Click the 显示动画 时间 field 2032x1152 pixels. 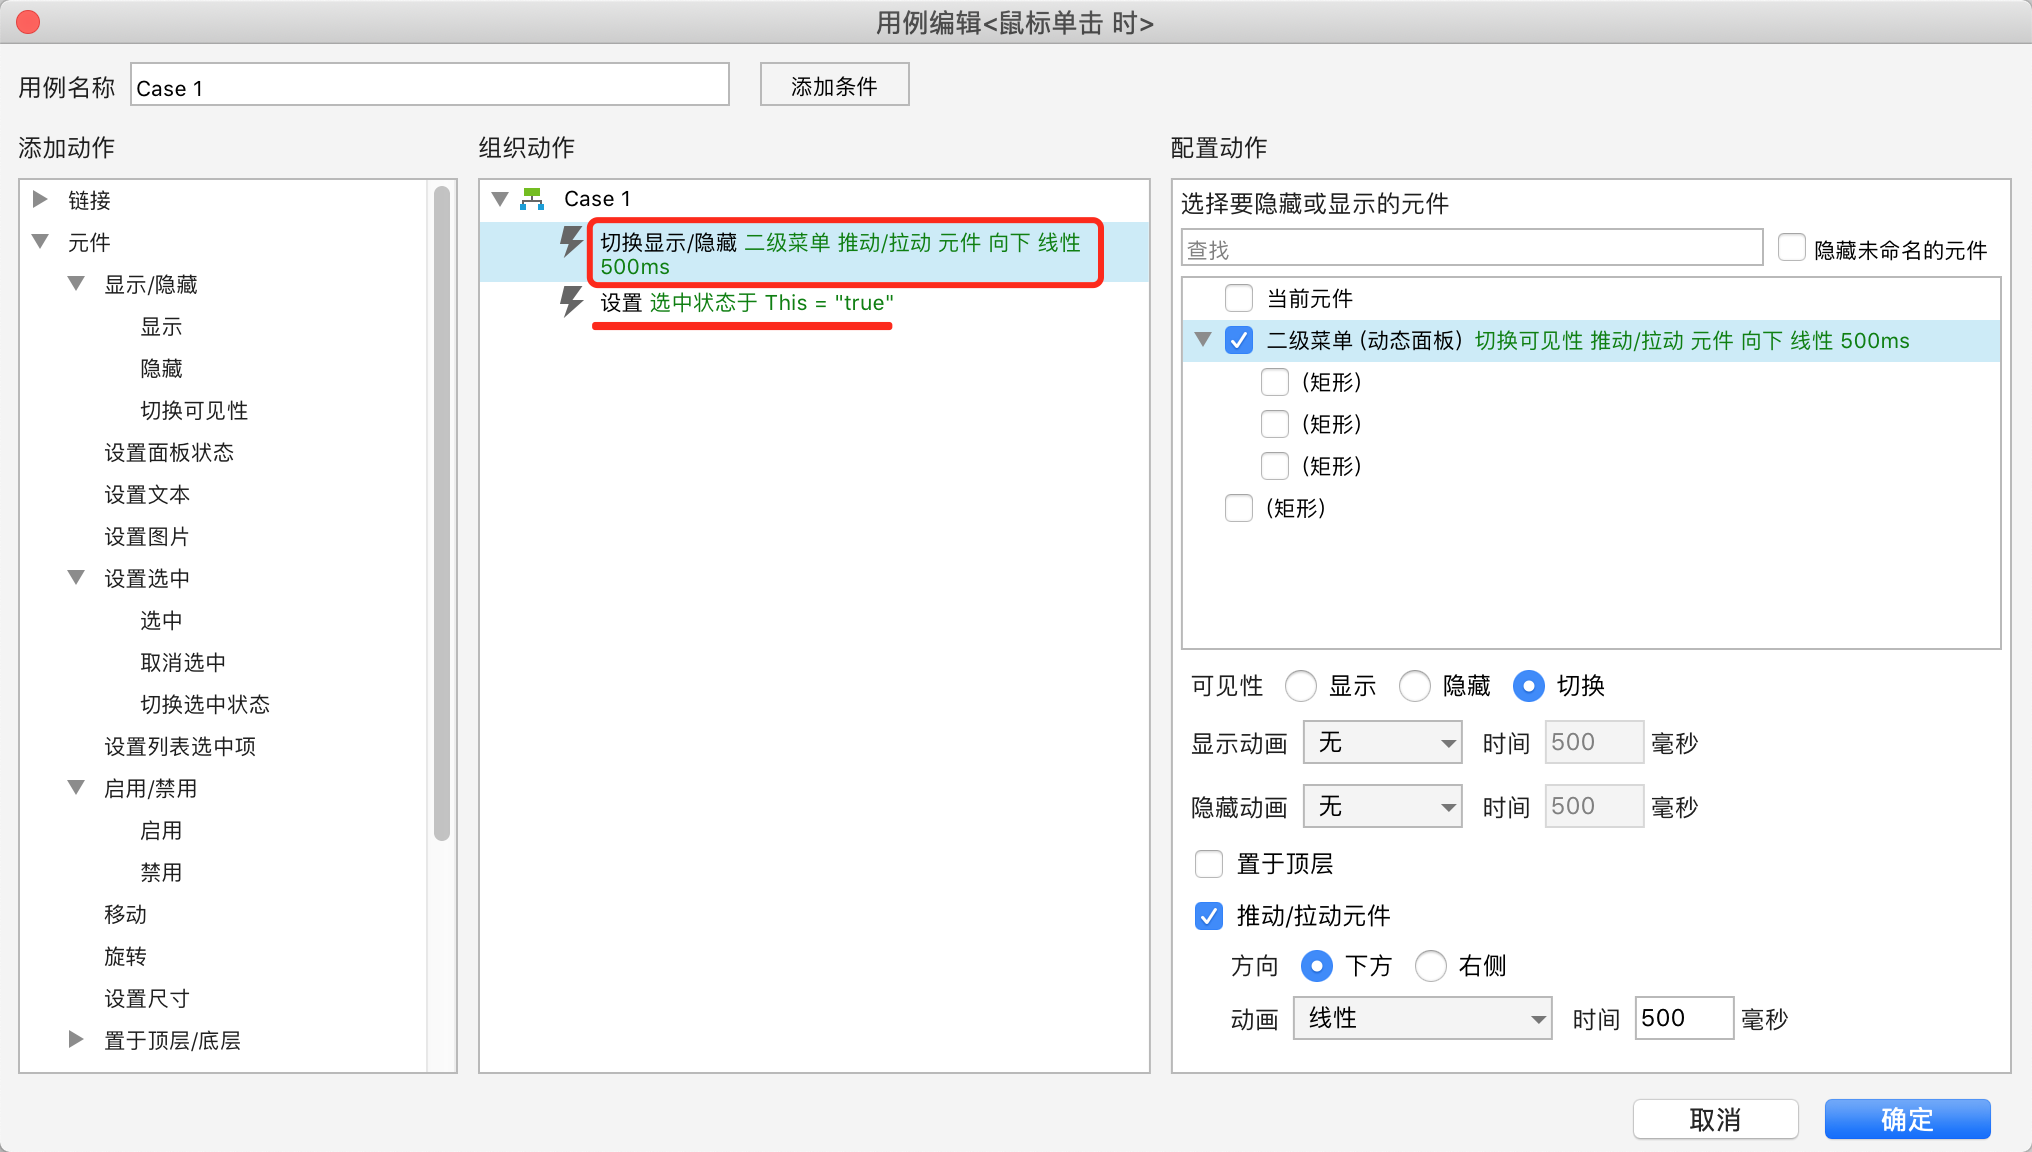pyautogui.click(x=1594, y=742)
